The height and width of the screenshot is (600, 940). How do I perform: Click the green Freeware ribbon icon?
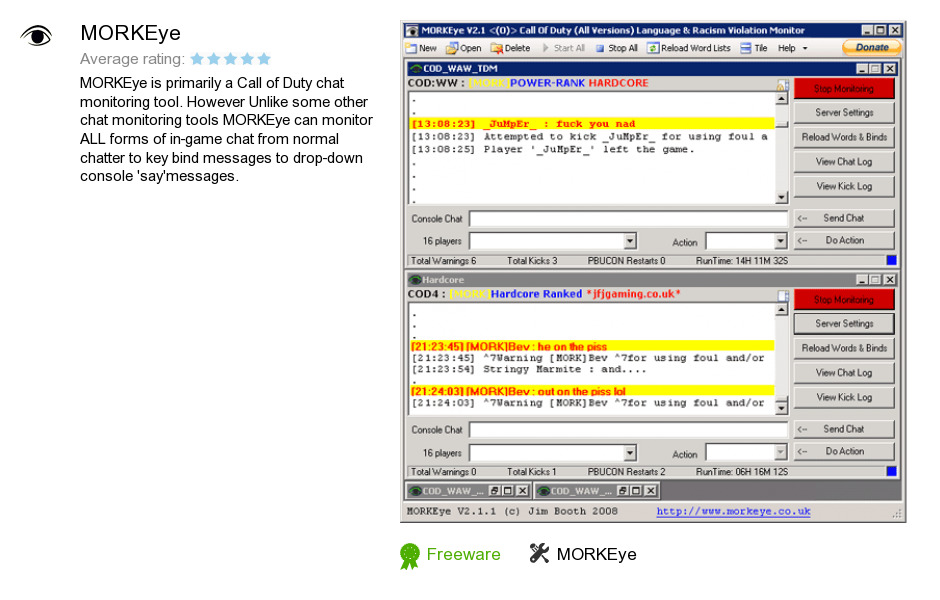click(x=409, y=556)
